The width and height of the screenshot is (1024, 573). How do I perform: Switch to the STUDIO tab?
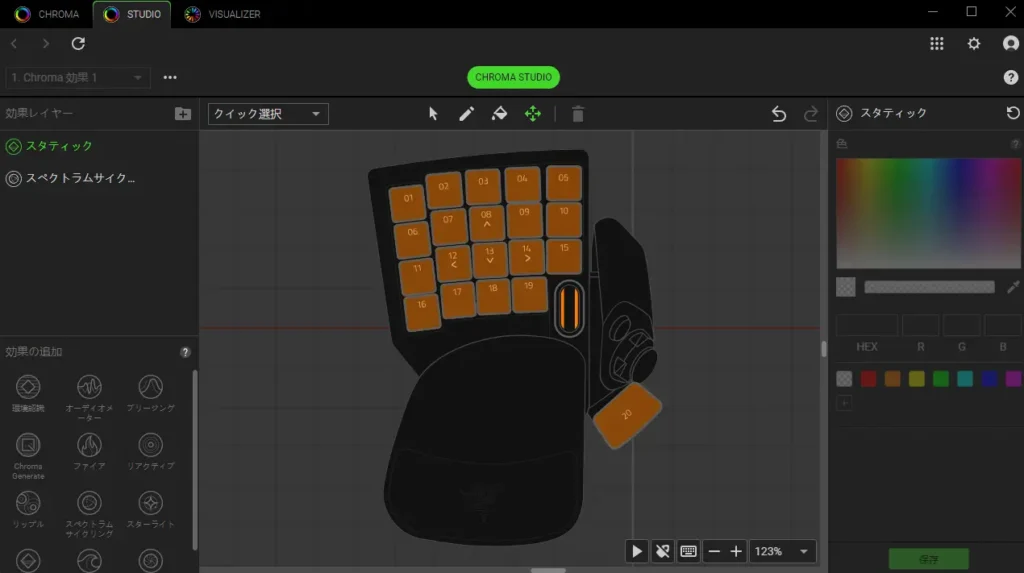[x=132, y=14]
